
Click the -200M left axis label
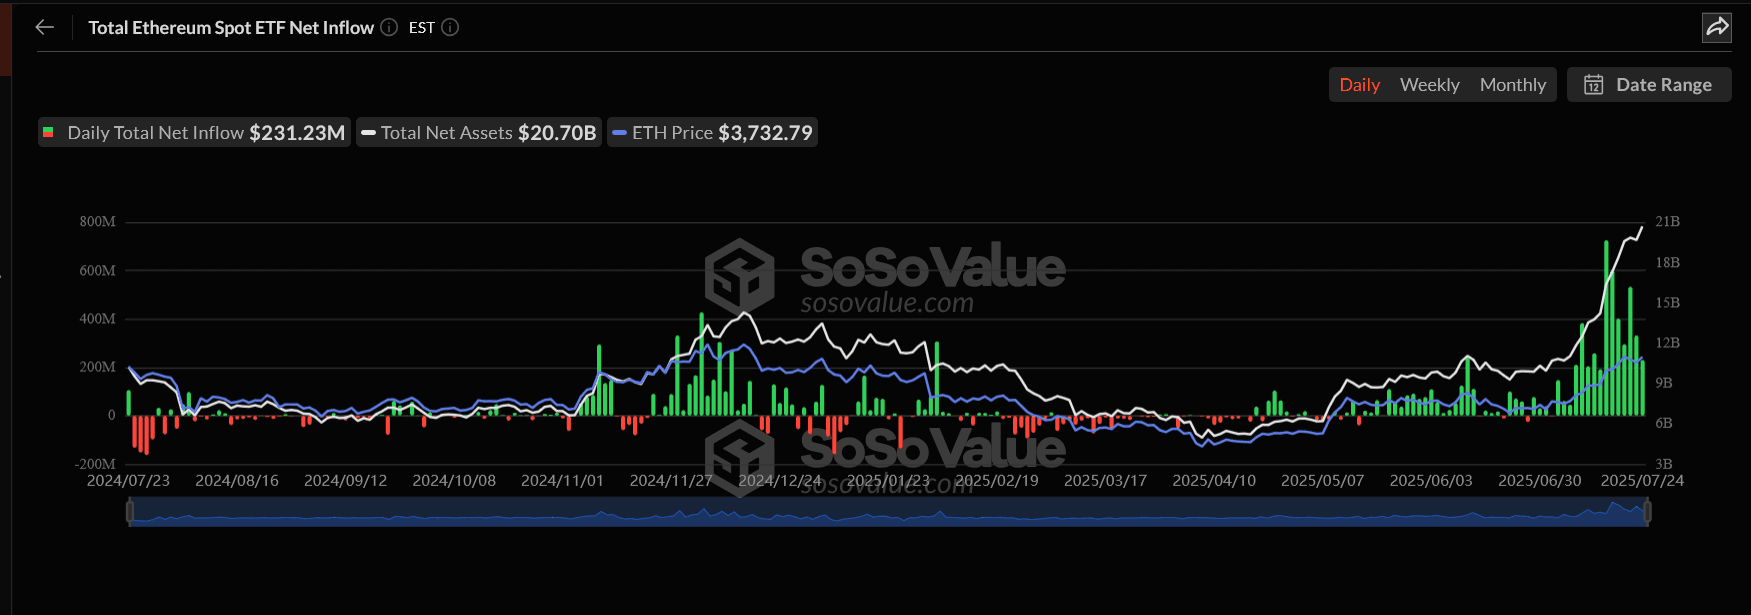tap(95, 465)
